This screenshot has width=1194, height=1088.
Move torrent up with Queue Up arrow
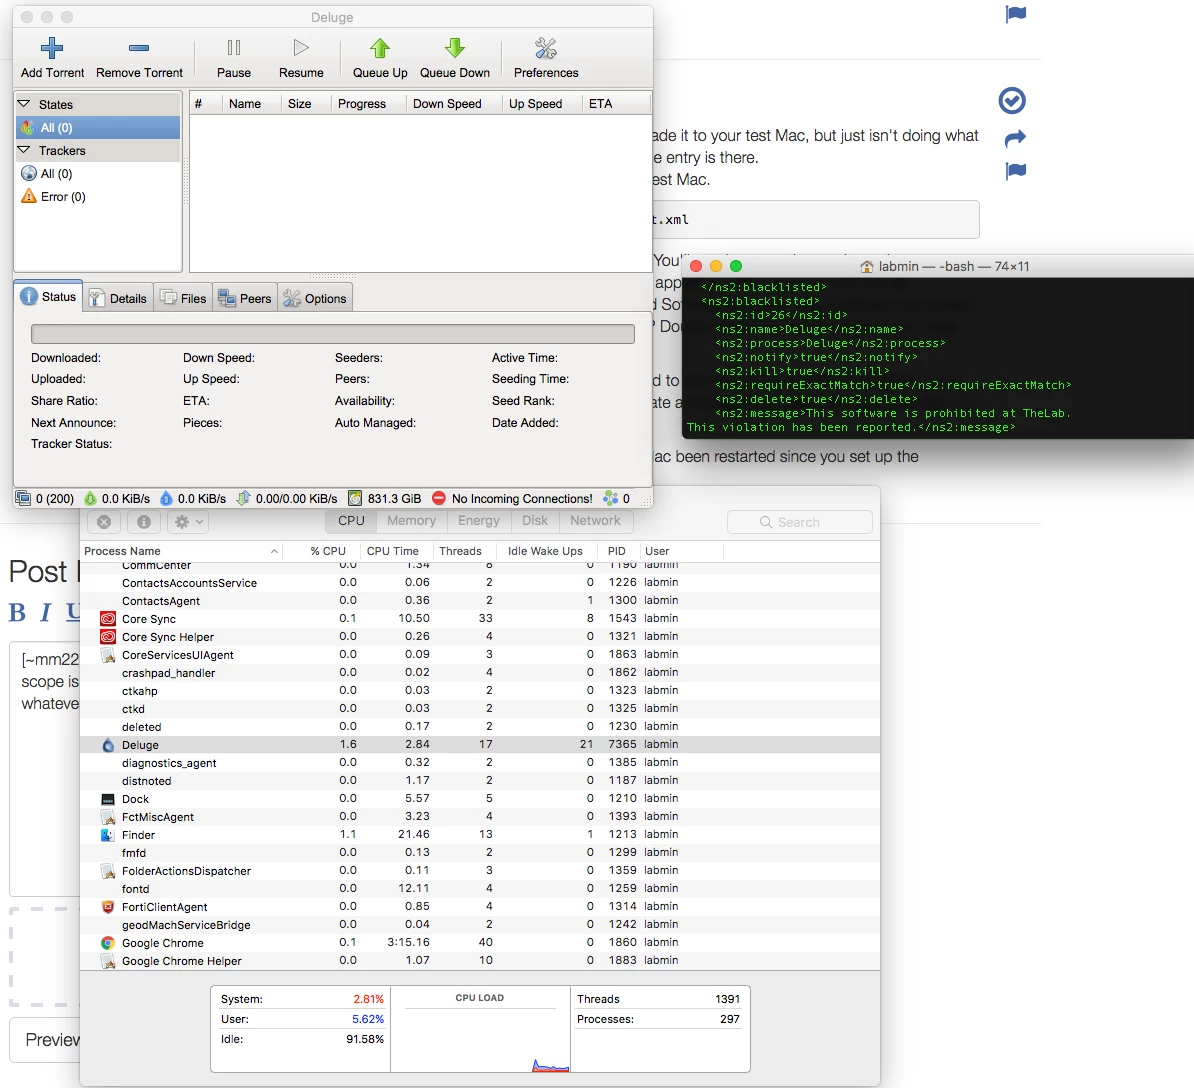(x=380, y=48)
